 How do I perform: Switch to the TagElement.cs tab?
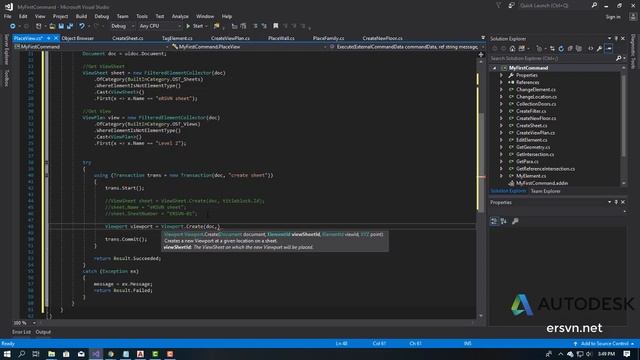[177, 38]
